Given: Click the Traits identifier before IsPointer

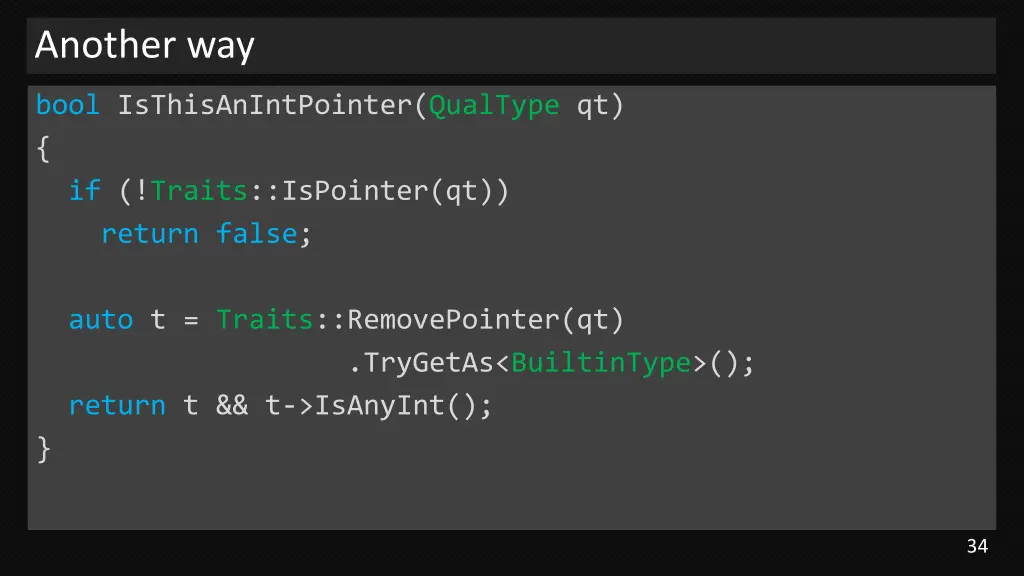Looking at the screenshot, I should coord(199,191).
